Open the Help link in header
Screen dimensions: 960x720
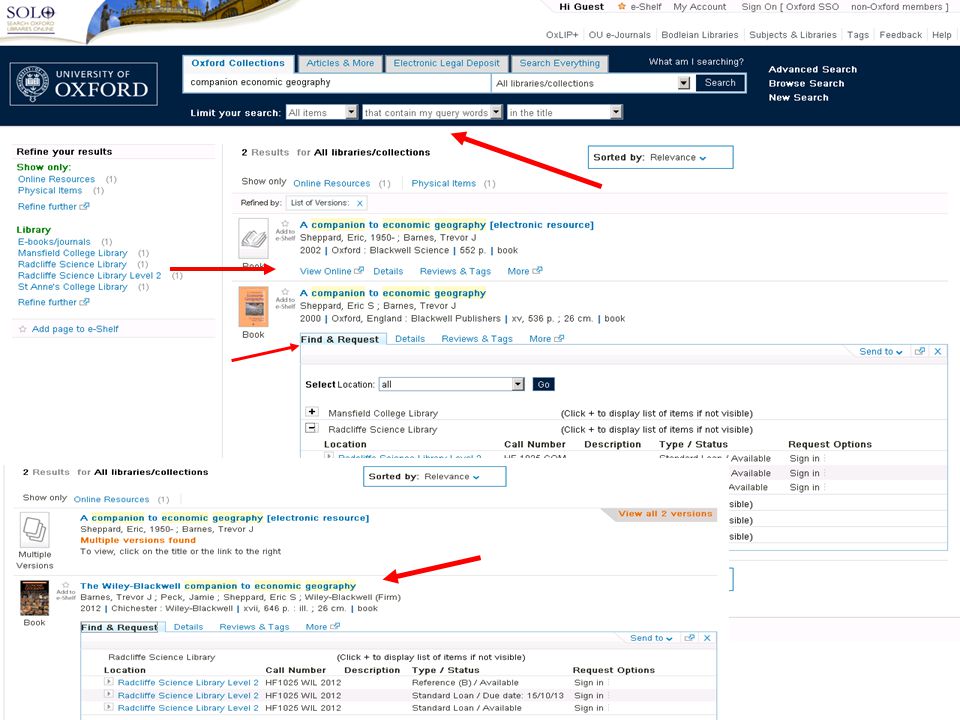tap(942, 35)
